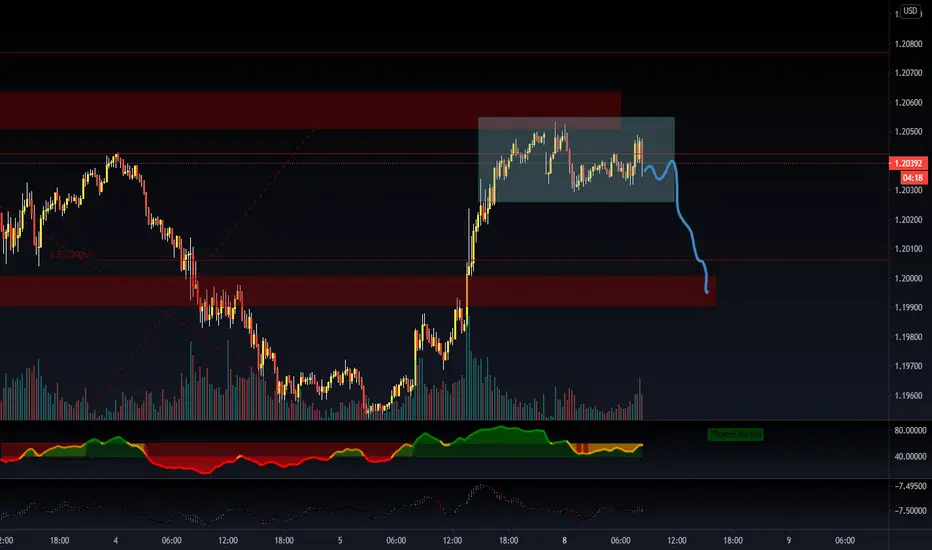
Task: Click the date label 8 on time axis
Action: [x=564, y=540]
